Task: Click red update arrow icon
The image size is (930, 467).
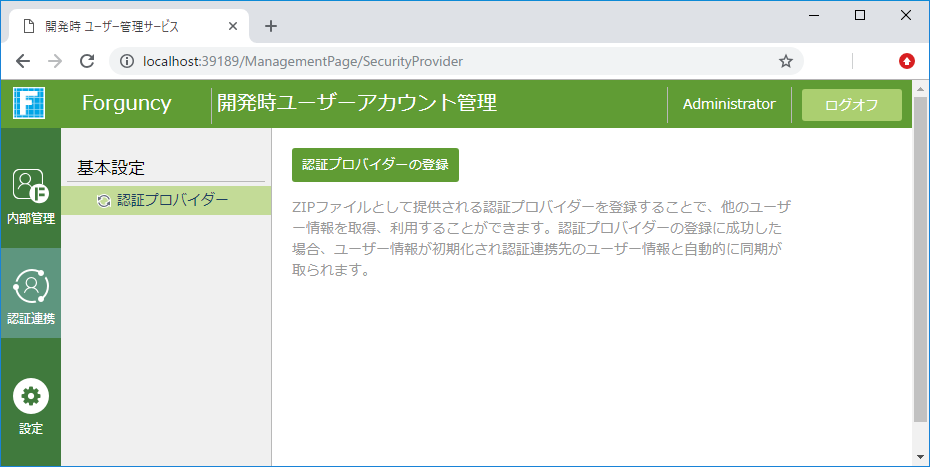Action: [907, 61]
